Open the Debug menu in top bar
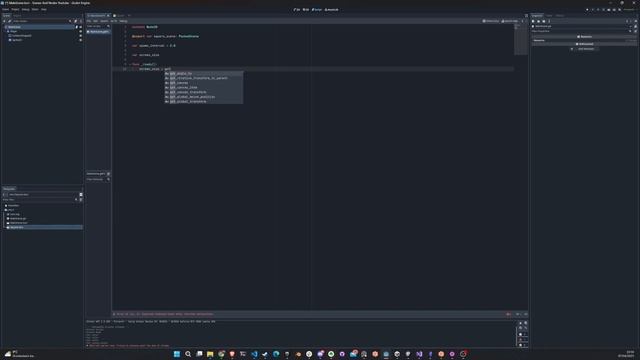This screenshot has width=640, height=360. 25,9
